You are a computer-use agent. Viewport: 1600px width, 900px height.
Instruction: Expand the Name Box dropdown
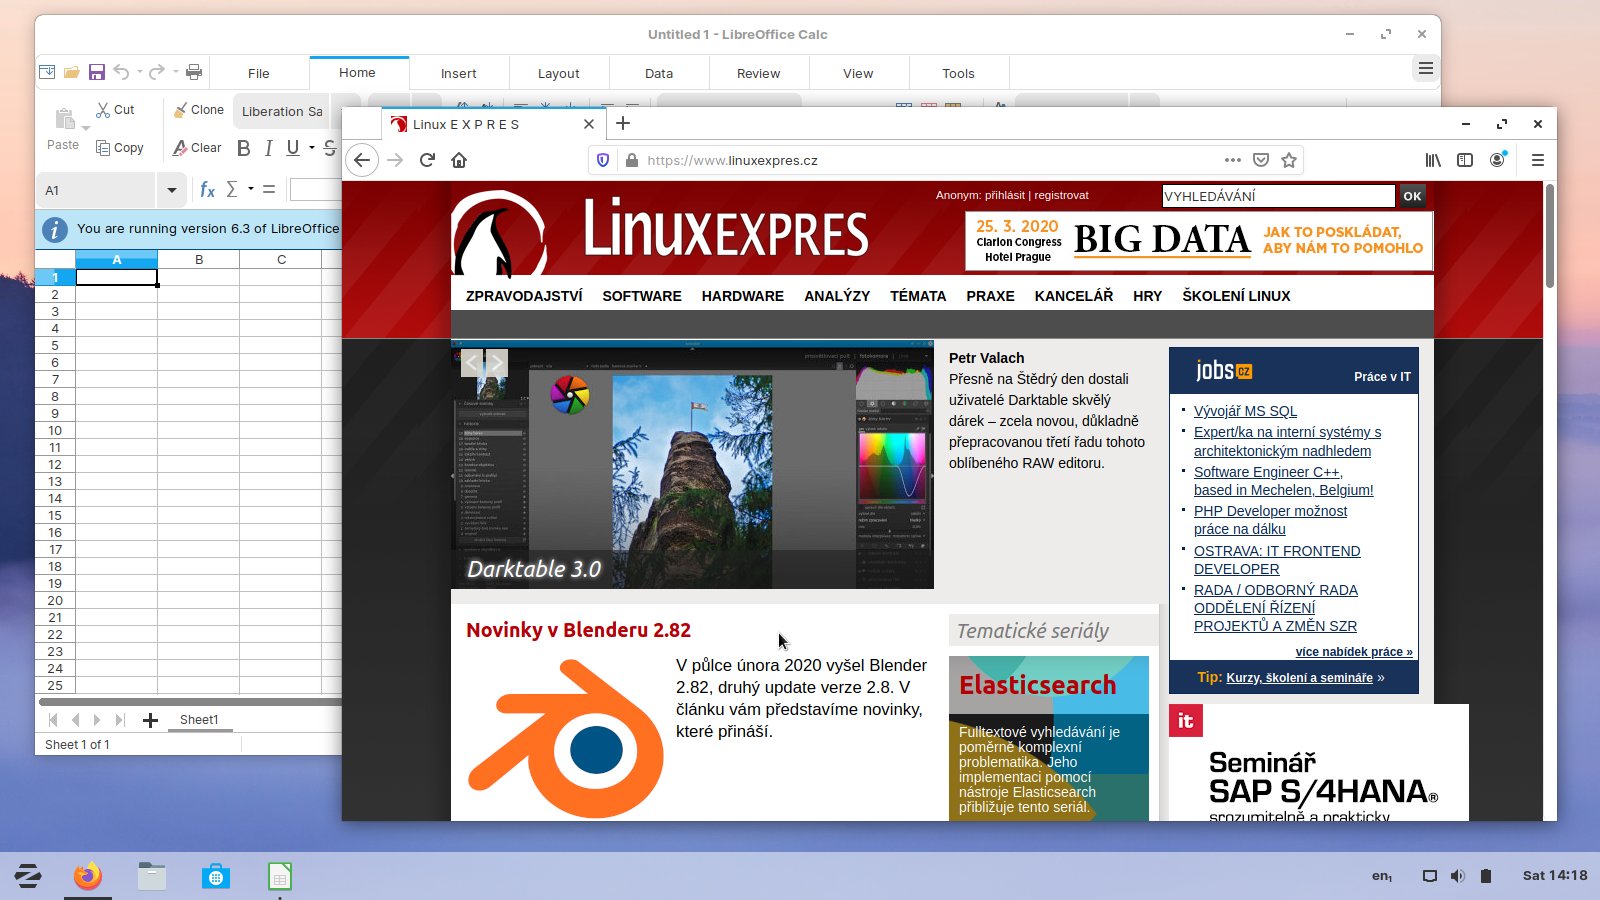tap(171, 190)
